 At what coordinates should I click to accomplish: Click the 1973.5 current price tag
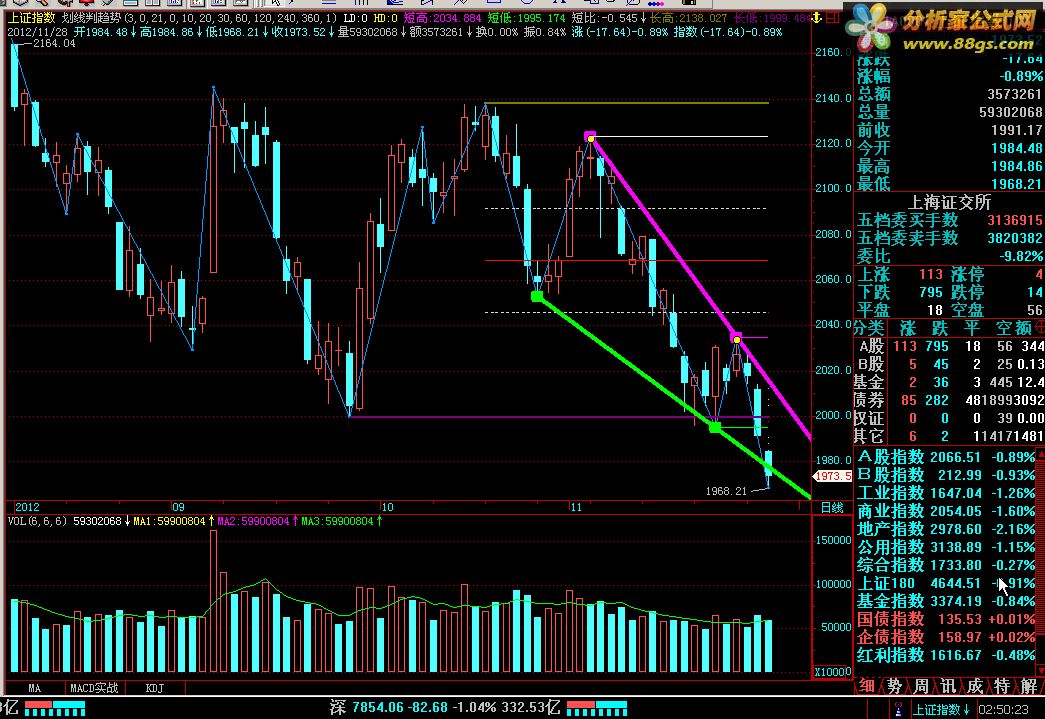(832, 476)
